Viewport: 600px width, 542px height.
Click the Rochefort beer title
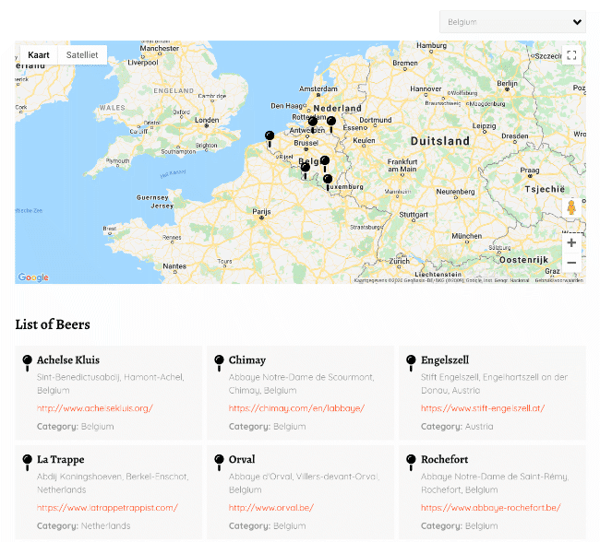pos(444,459)
